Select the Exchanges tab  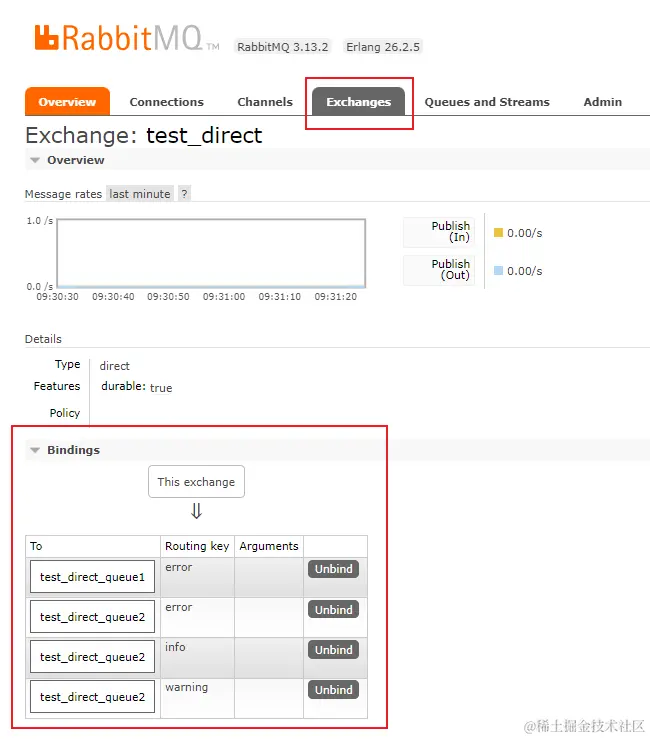point(359,101)
